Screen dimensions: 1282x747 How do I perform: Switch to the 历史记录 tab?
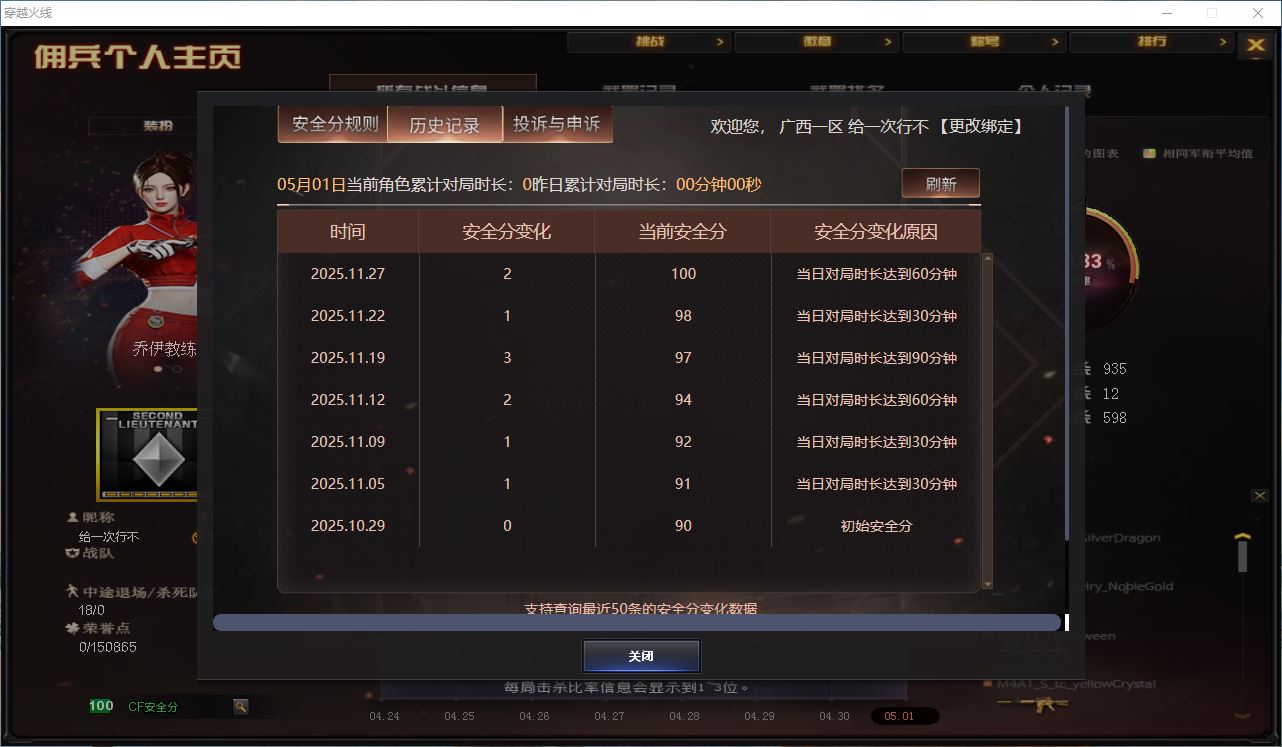tap(445, 125)
